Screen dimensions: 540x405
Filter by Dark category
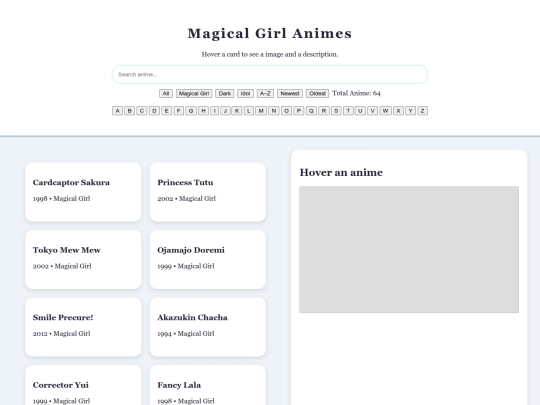click(x=225, y=93)
